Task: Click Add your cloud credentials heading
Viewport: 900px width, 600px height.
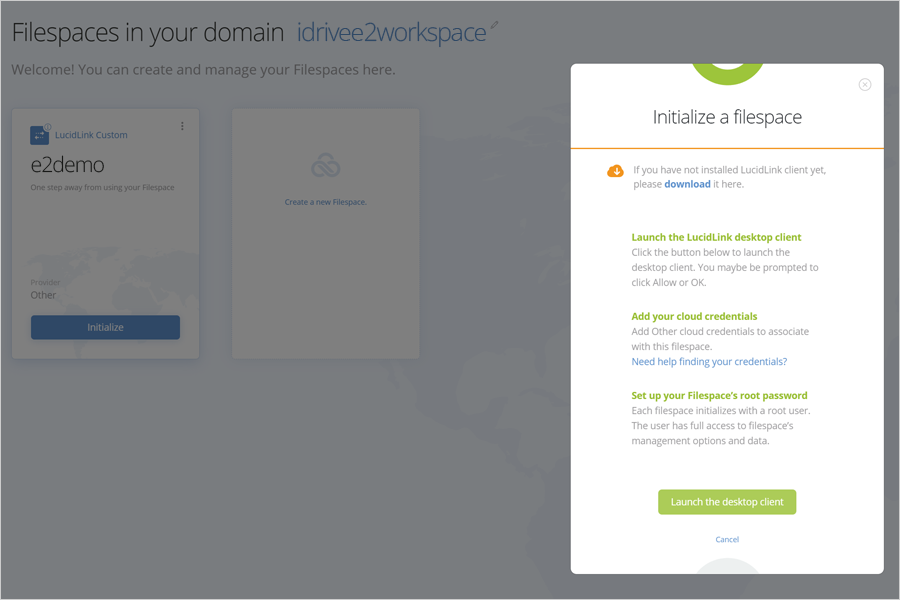Action: 694,316
